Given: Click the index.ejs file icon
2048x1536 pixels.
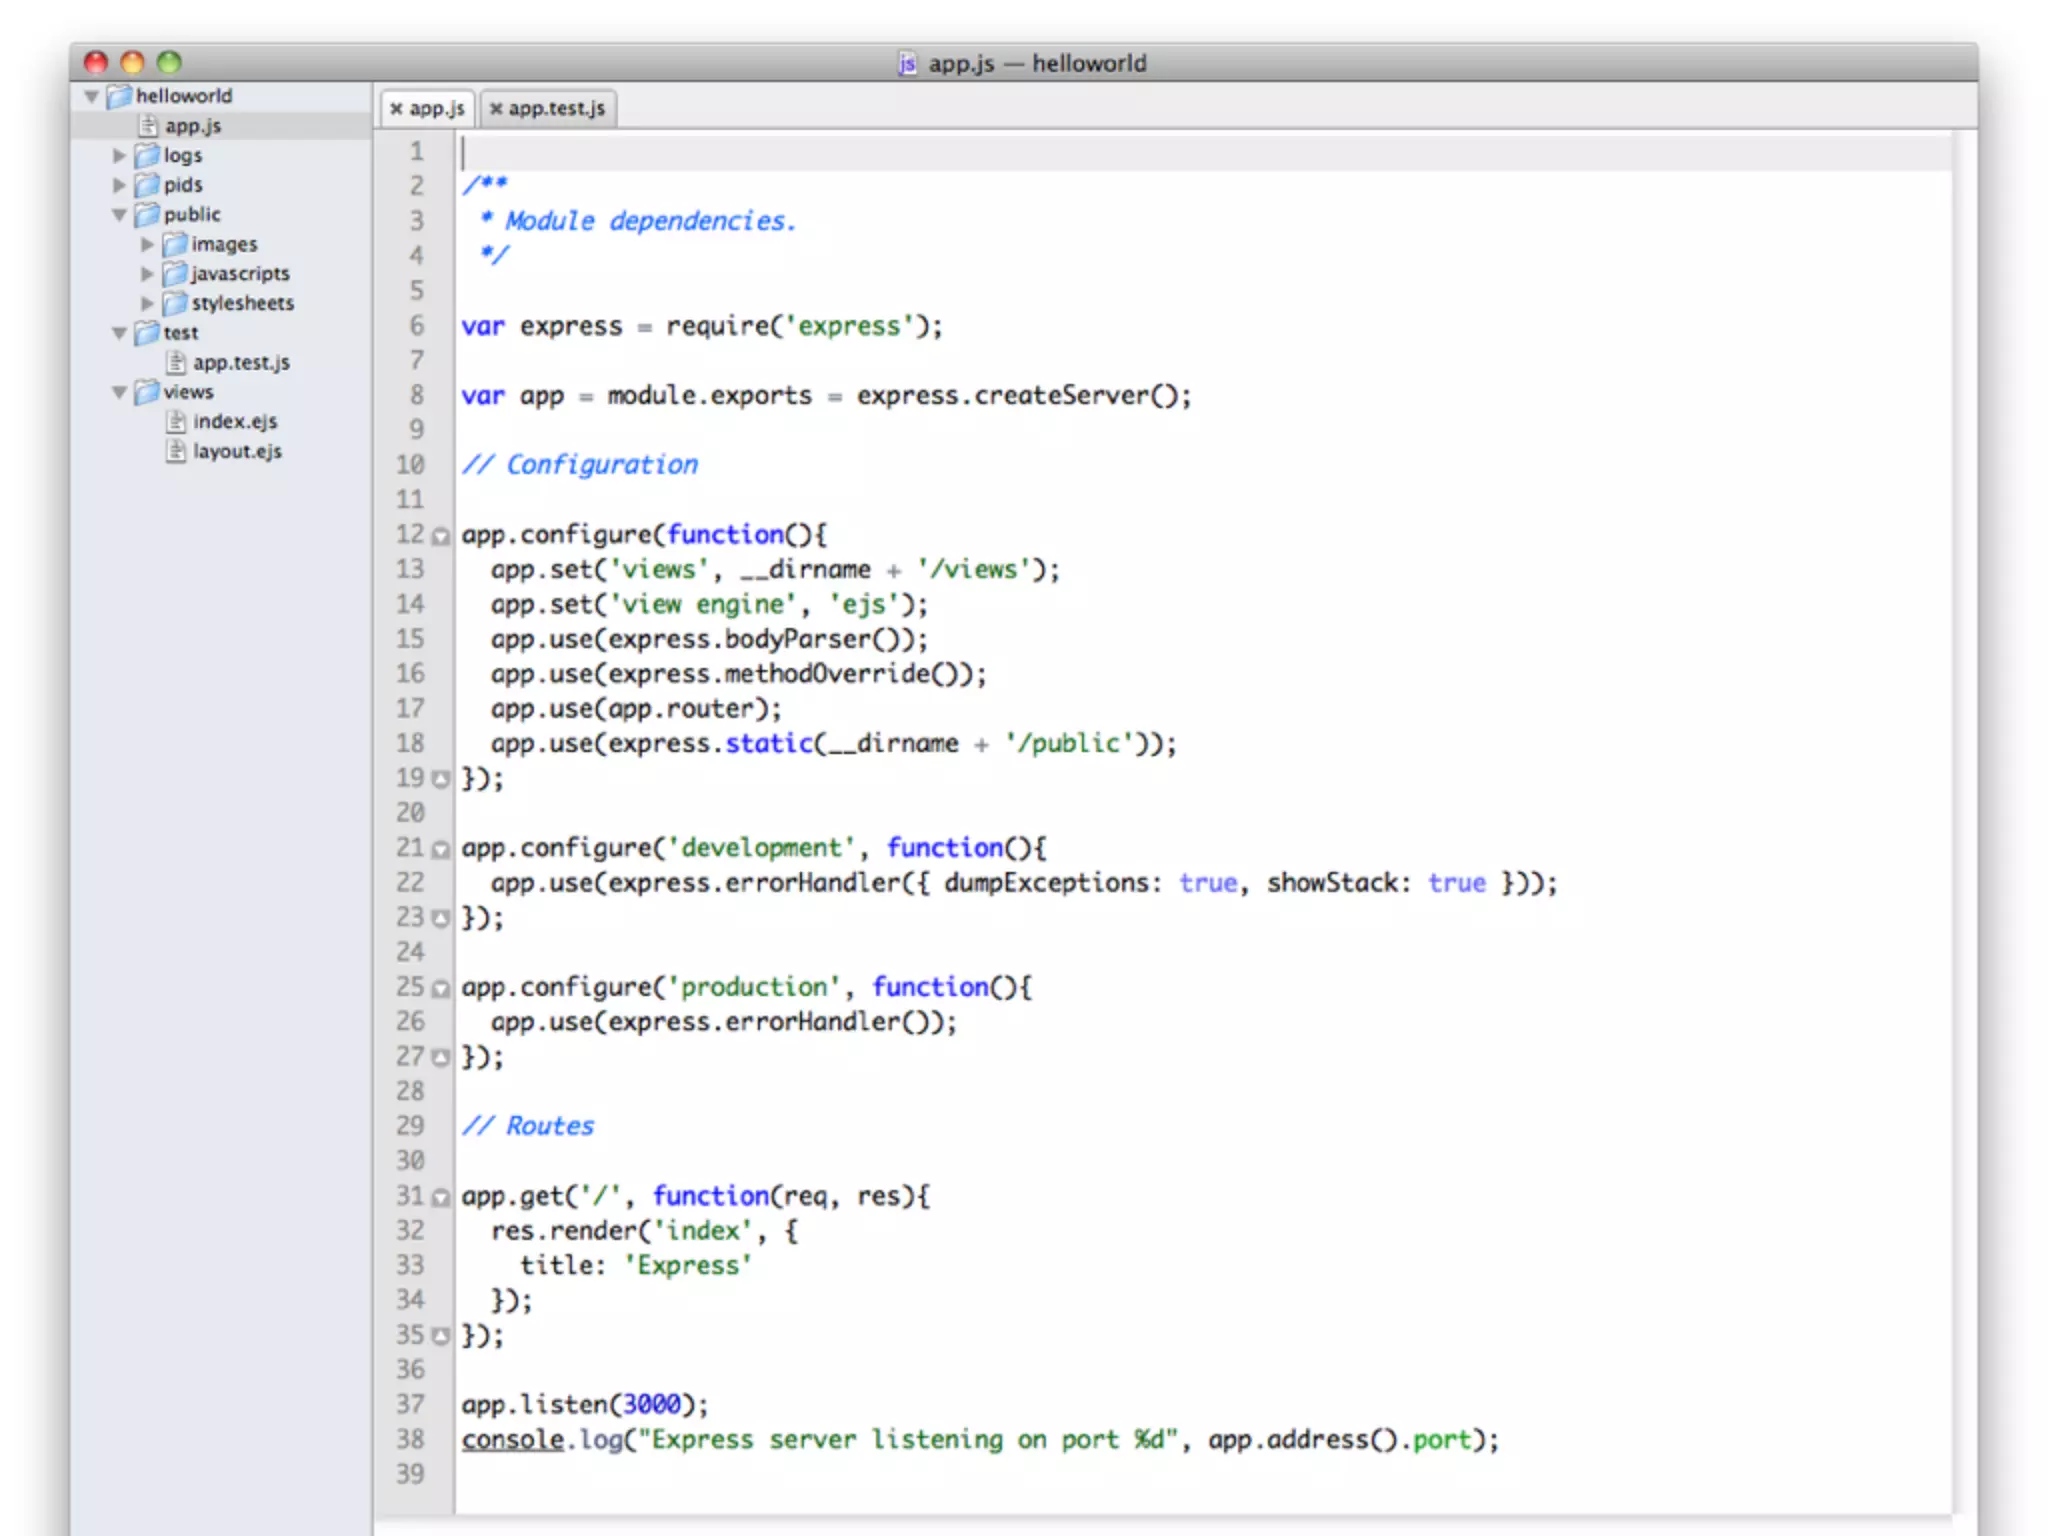Looking at the screenshot, I should (x=176, y=421).
